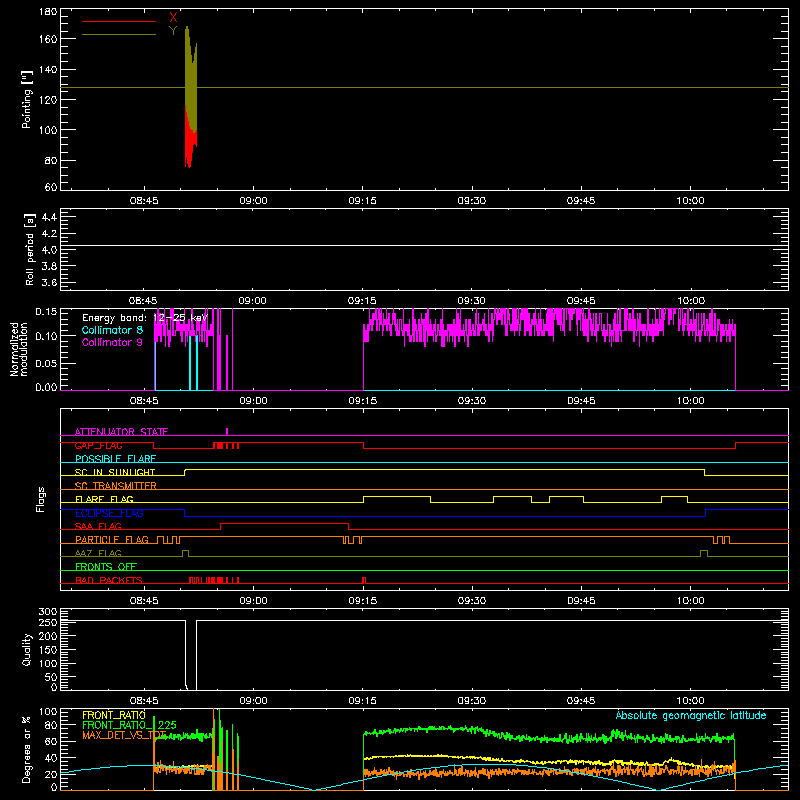Click the Normalized modulation axis title
The width and height of the screenshot is (800, 800).
pos(19,349)
